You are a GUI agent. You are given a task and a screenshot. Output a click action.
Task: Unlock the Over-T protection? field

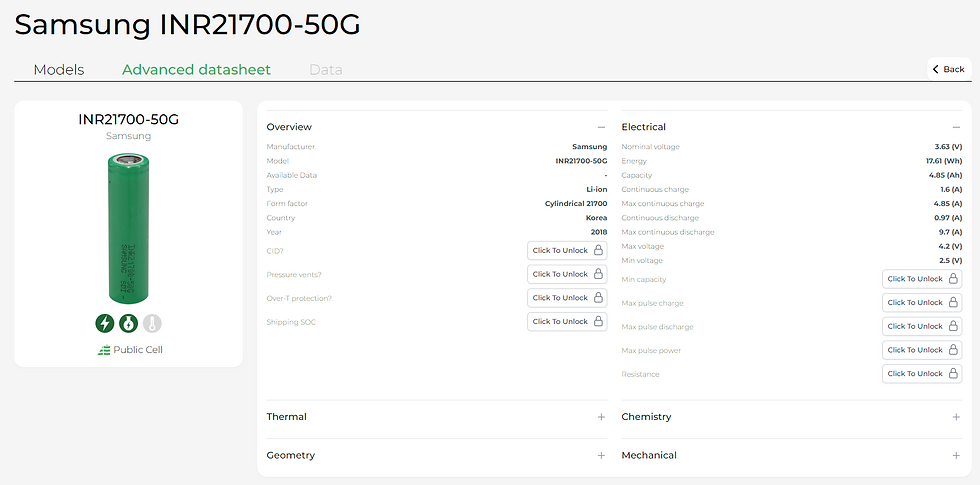point(567,298)
